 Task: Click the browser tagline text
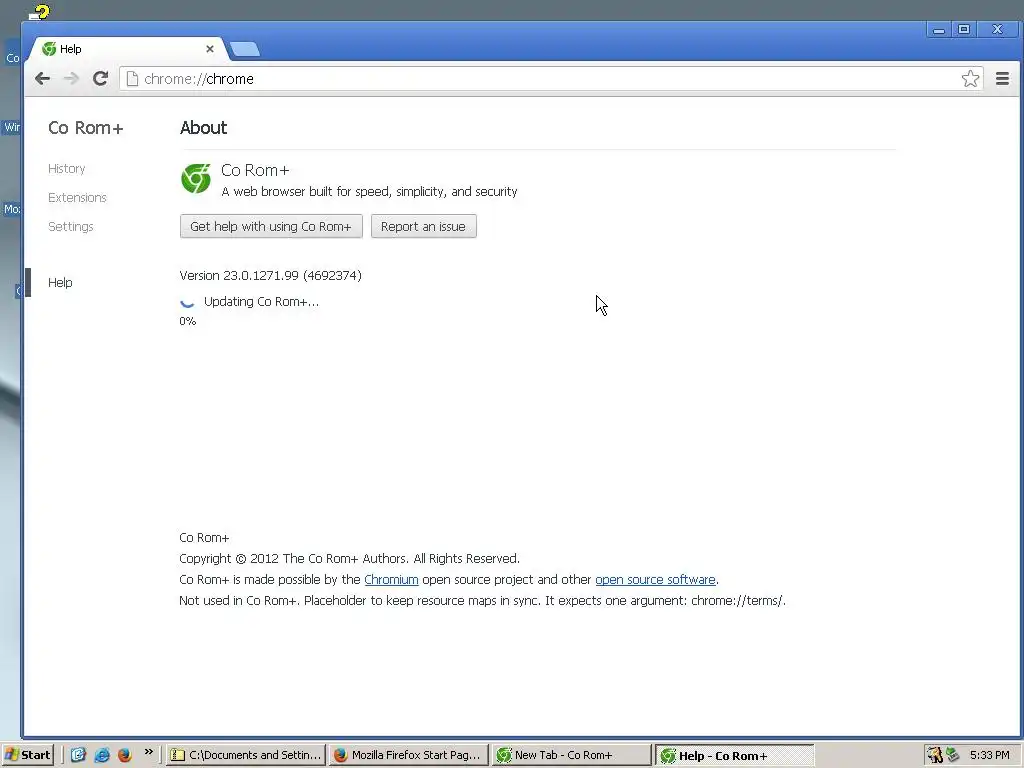(x=370, y=191)
